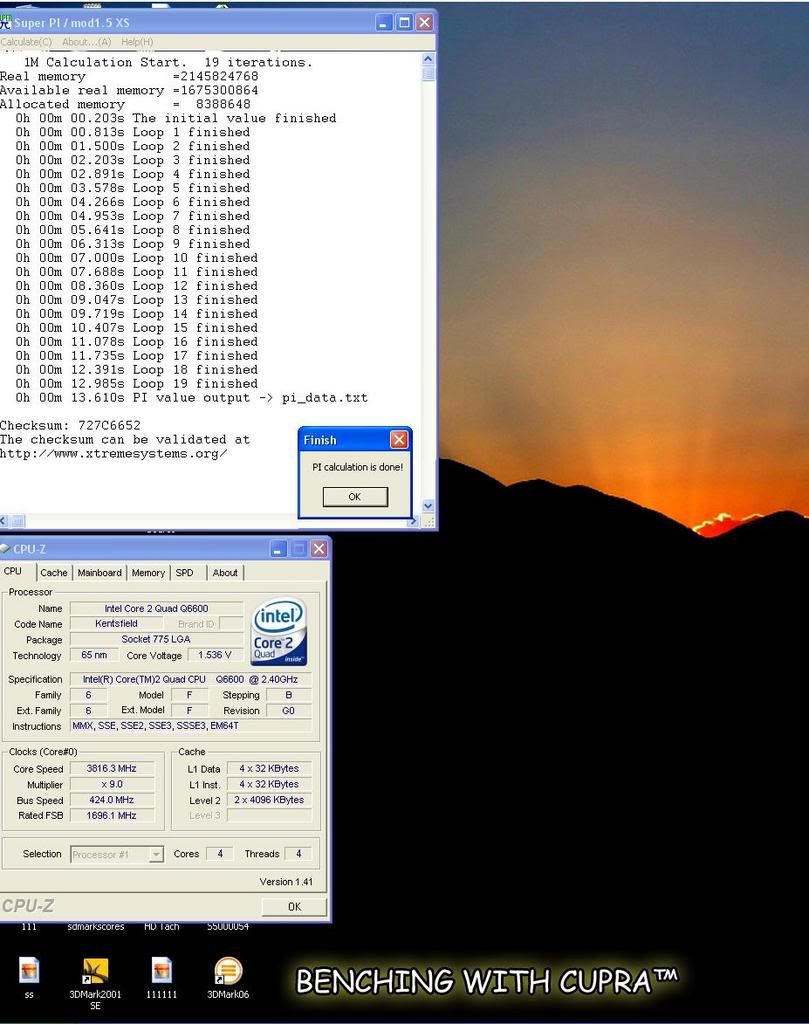Click the Super PI horizontal scroll right arrow

click(413, 521)
